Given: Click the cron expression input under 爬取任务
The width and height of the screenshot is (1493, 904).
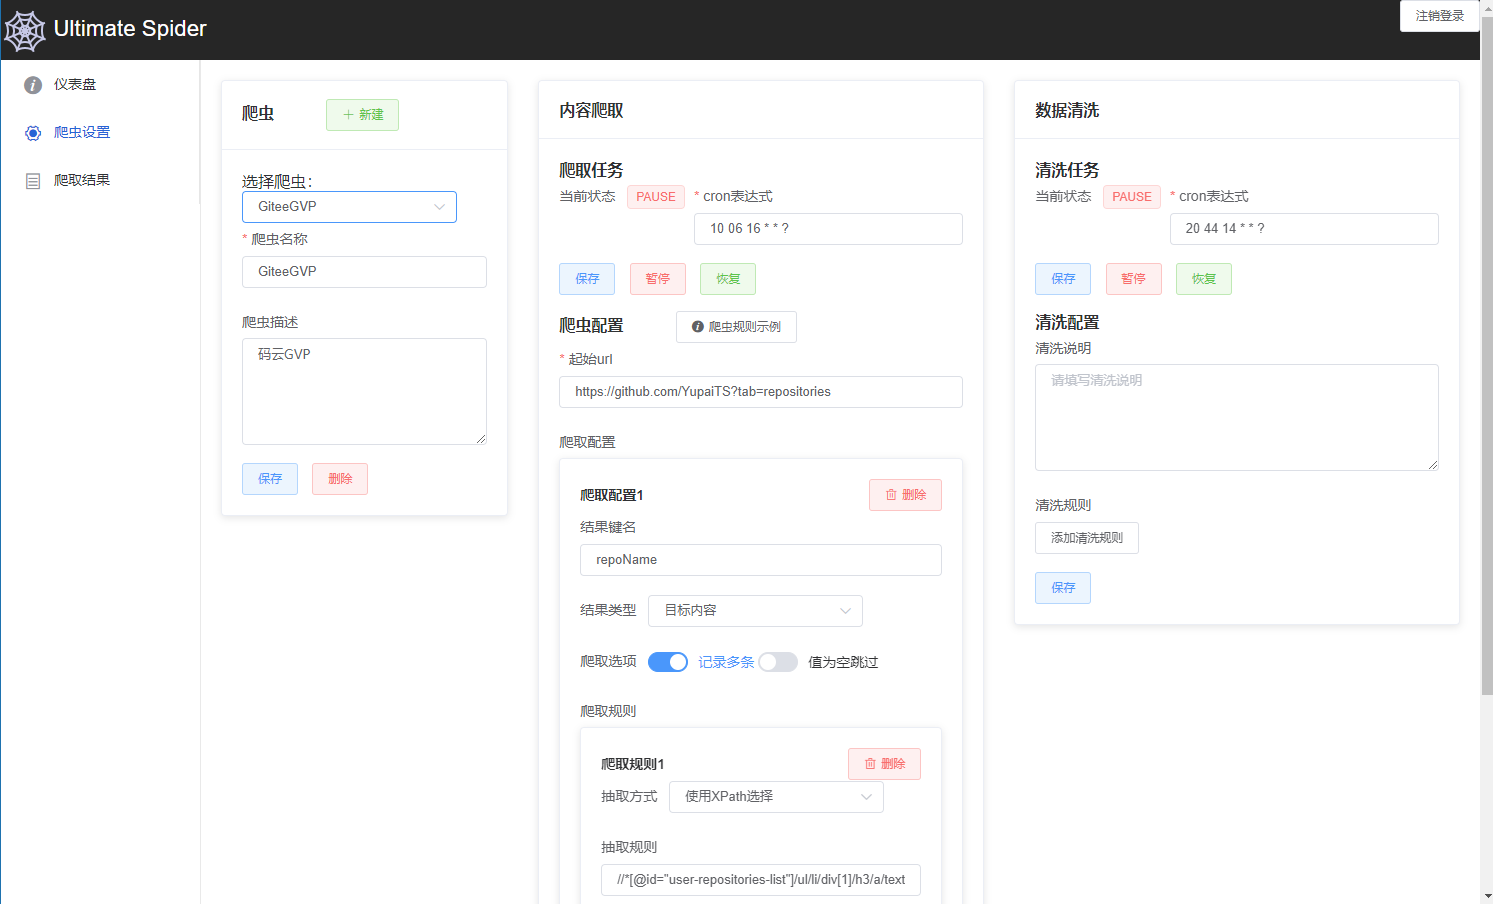Looking at the screenshot, I should (x=828, y=229).
